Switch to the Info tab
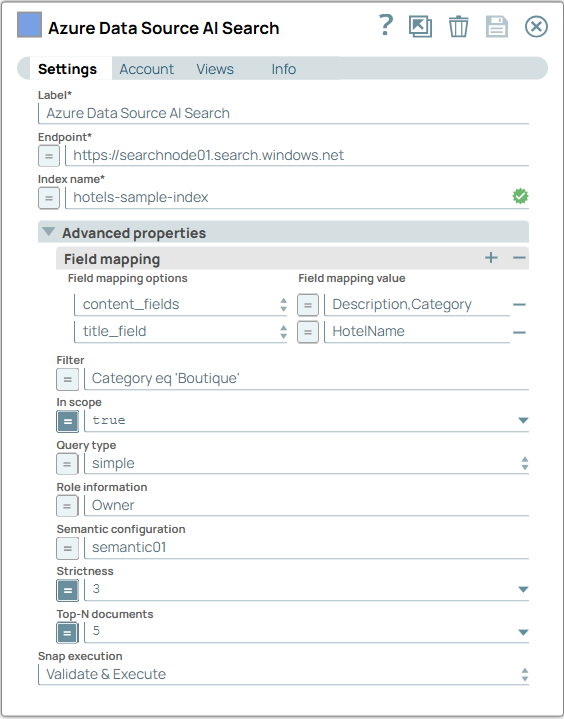 [x=283, y=69]
